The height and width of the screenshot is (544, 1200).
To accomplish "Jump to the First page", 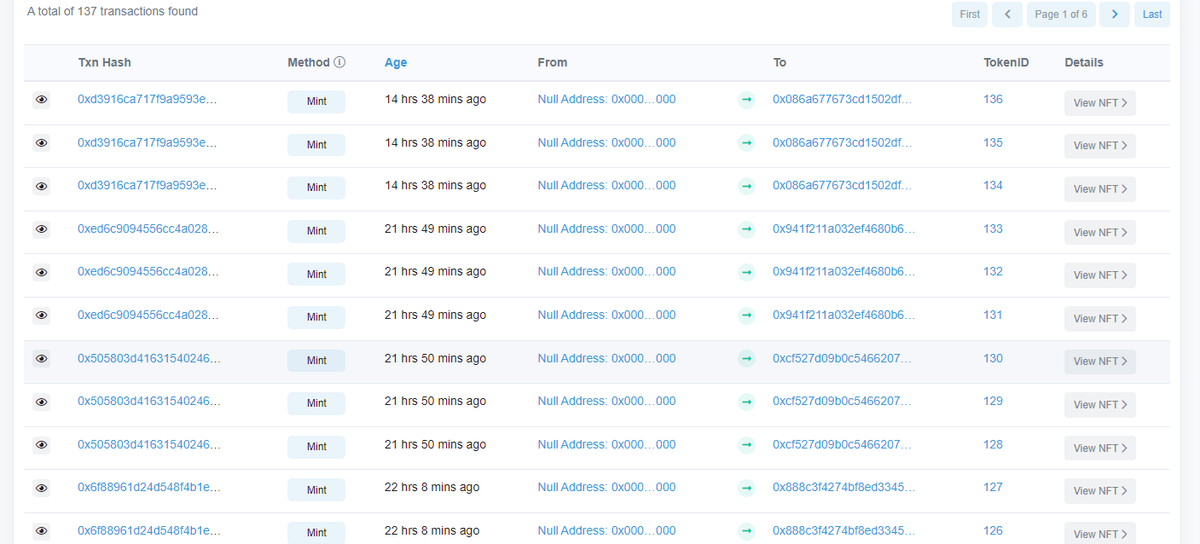I will [970, 14].
